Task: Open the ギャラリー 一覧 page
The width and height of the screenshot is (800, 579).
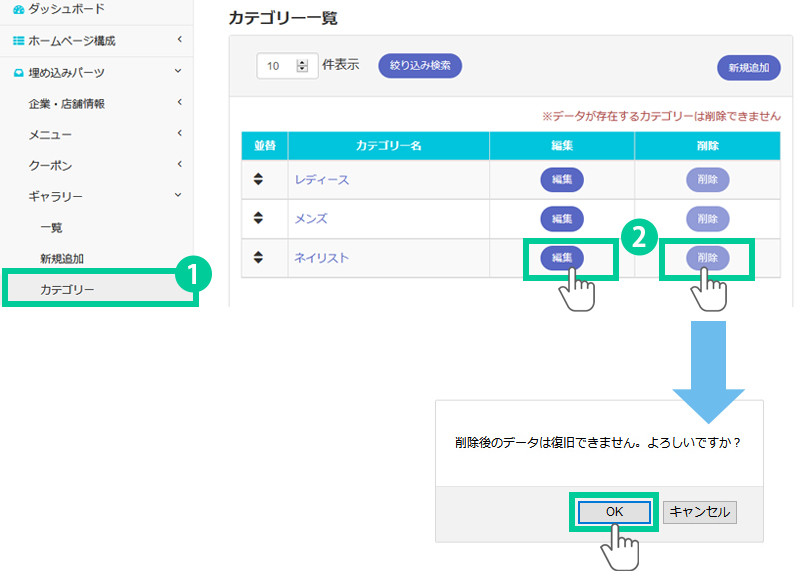Action: point(51,227)
